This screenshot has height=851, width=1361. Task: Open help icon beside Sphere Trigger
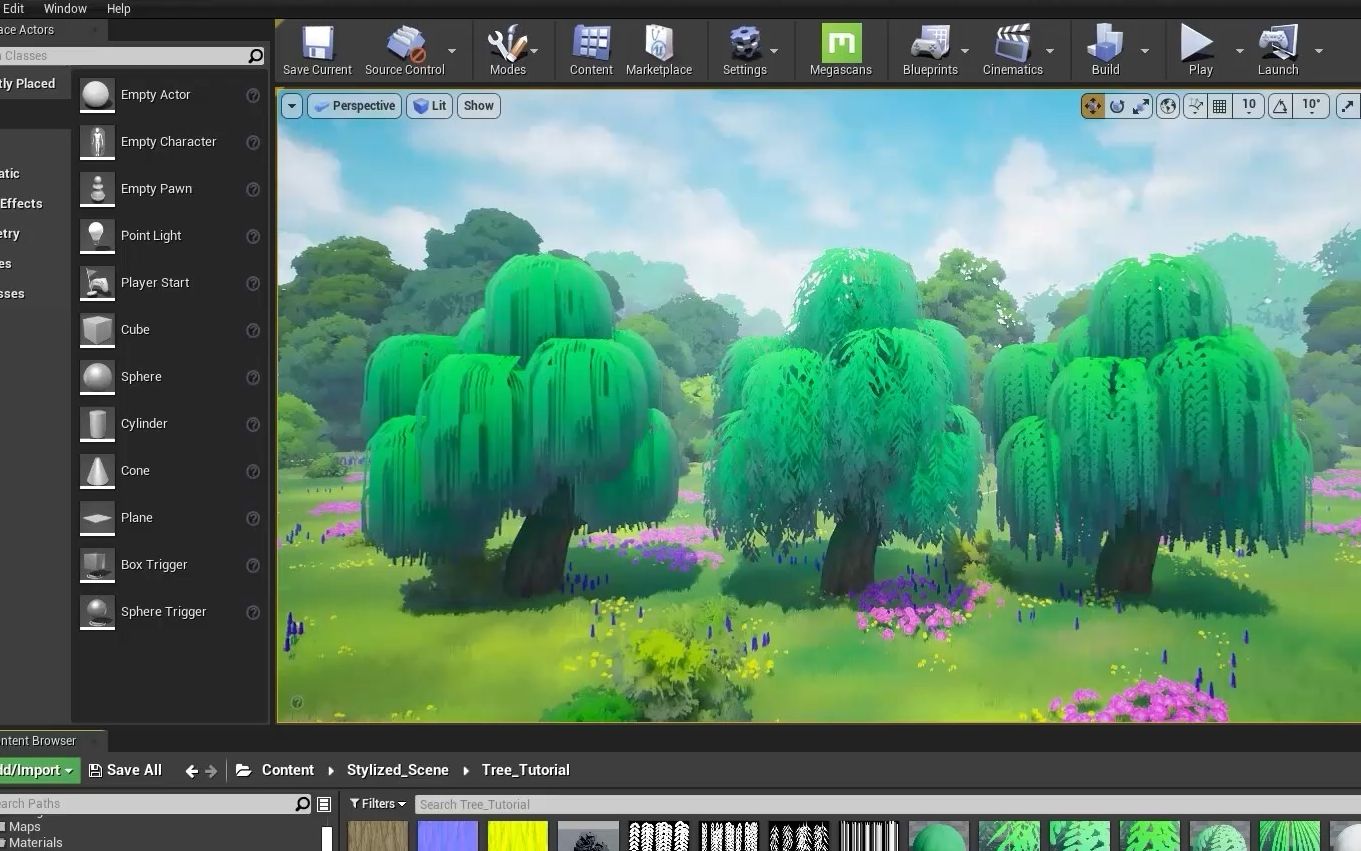click(x=253, y=613)
